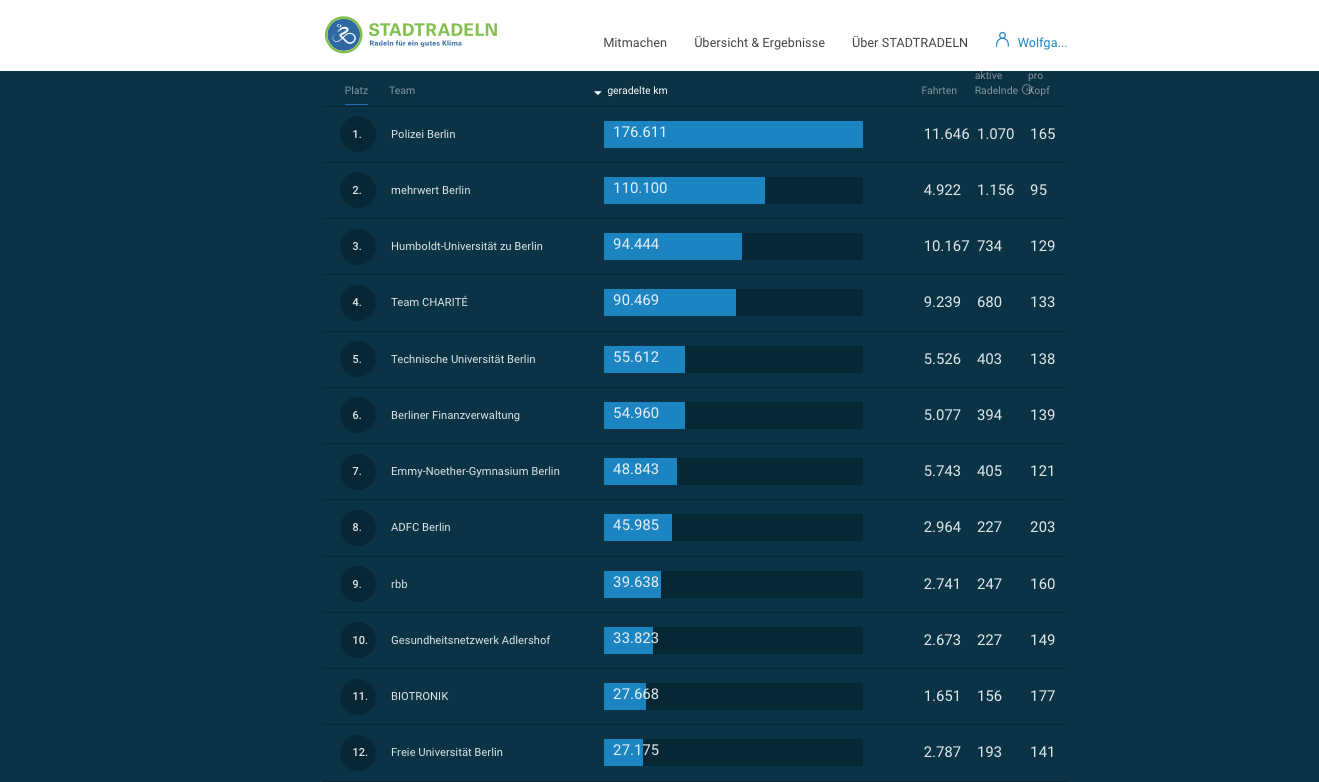Click active riders value 1.156

pos(996,190)
